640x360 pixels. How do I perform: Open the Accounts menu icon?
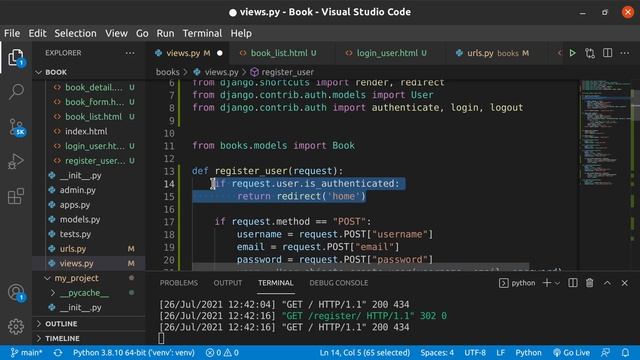coord(16,292)
